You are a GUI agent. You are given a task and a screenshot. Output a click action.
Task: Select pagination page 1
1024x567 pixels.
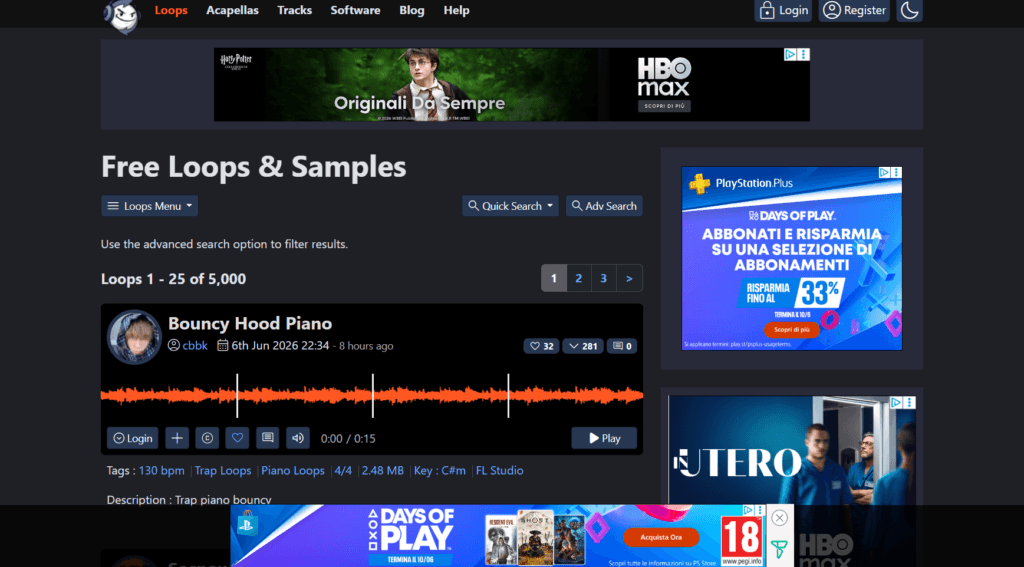pos(554,278)
